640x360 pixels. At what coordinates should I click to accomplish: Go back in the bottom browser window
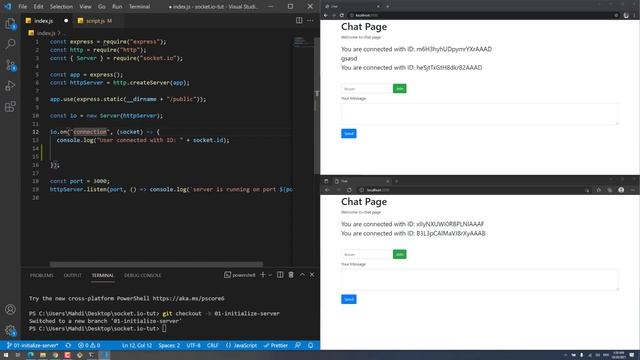click(x=327, y=190)
